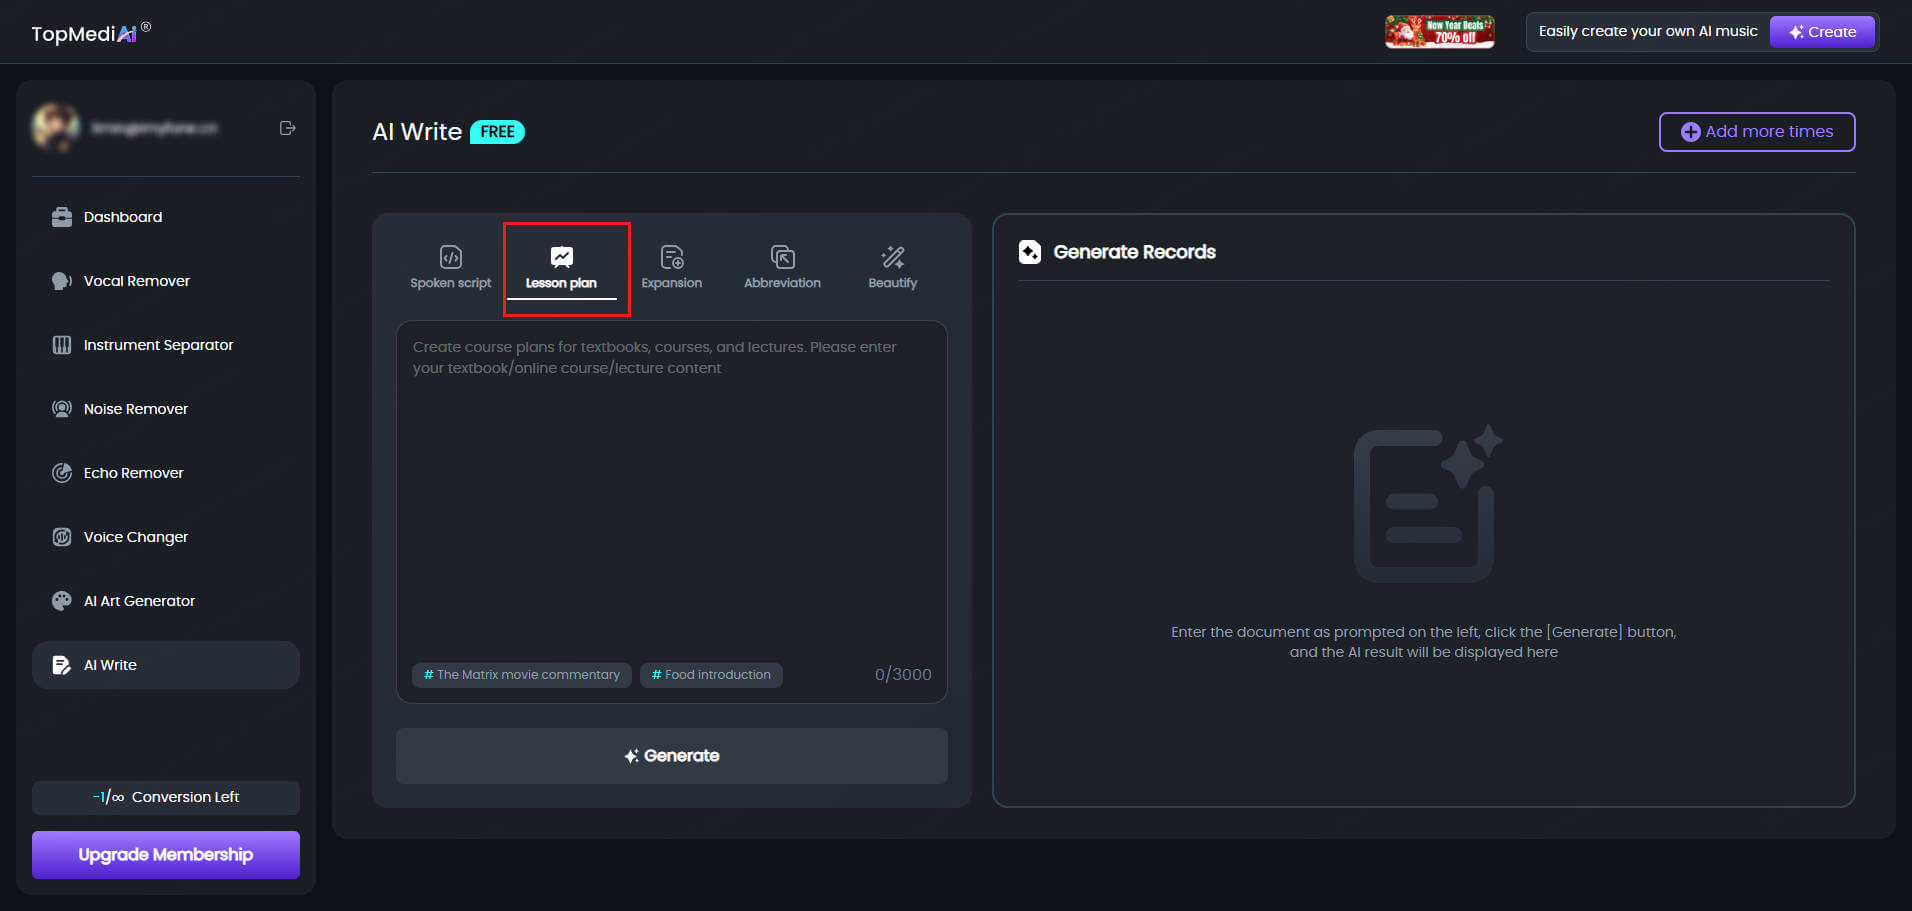Switch to the Expansion tab
The image size is (1912, 911).
click(672, 268)
